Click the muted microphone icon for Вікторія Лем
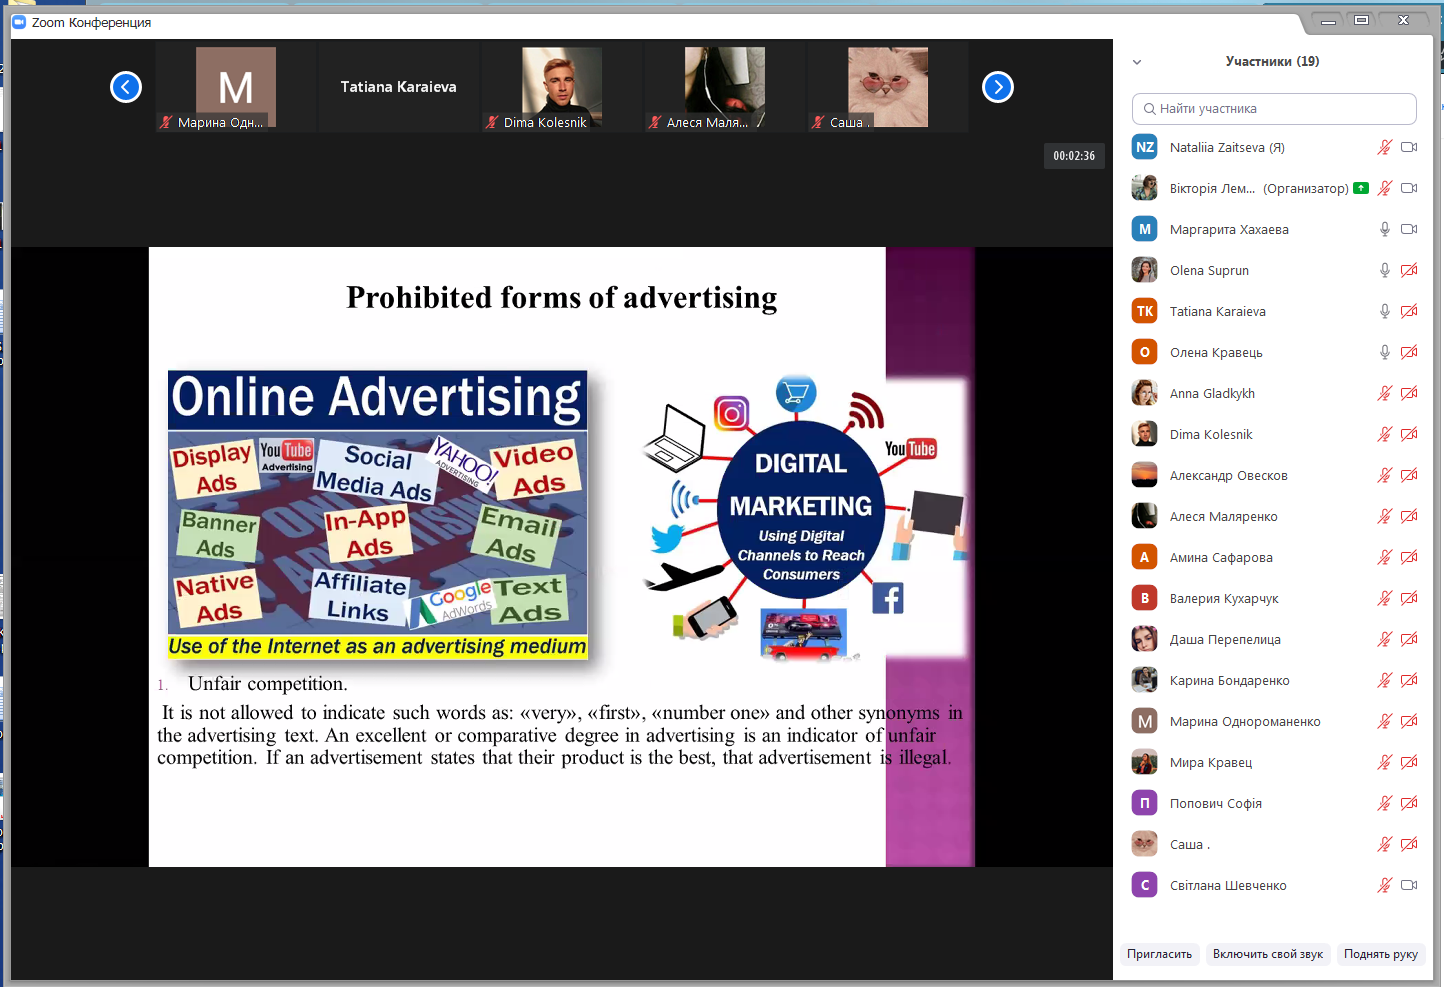 click(x=1385, y=188)
